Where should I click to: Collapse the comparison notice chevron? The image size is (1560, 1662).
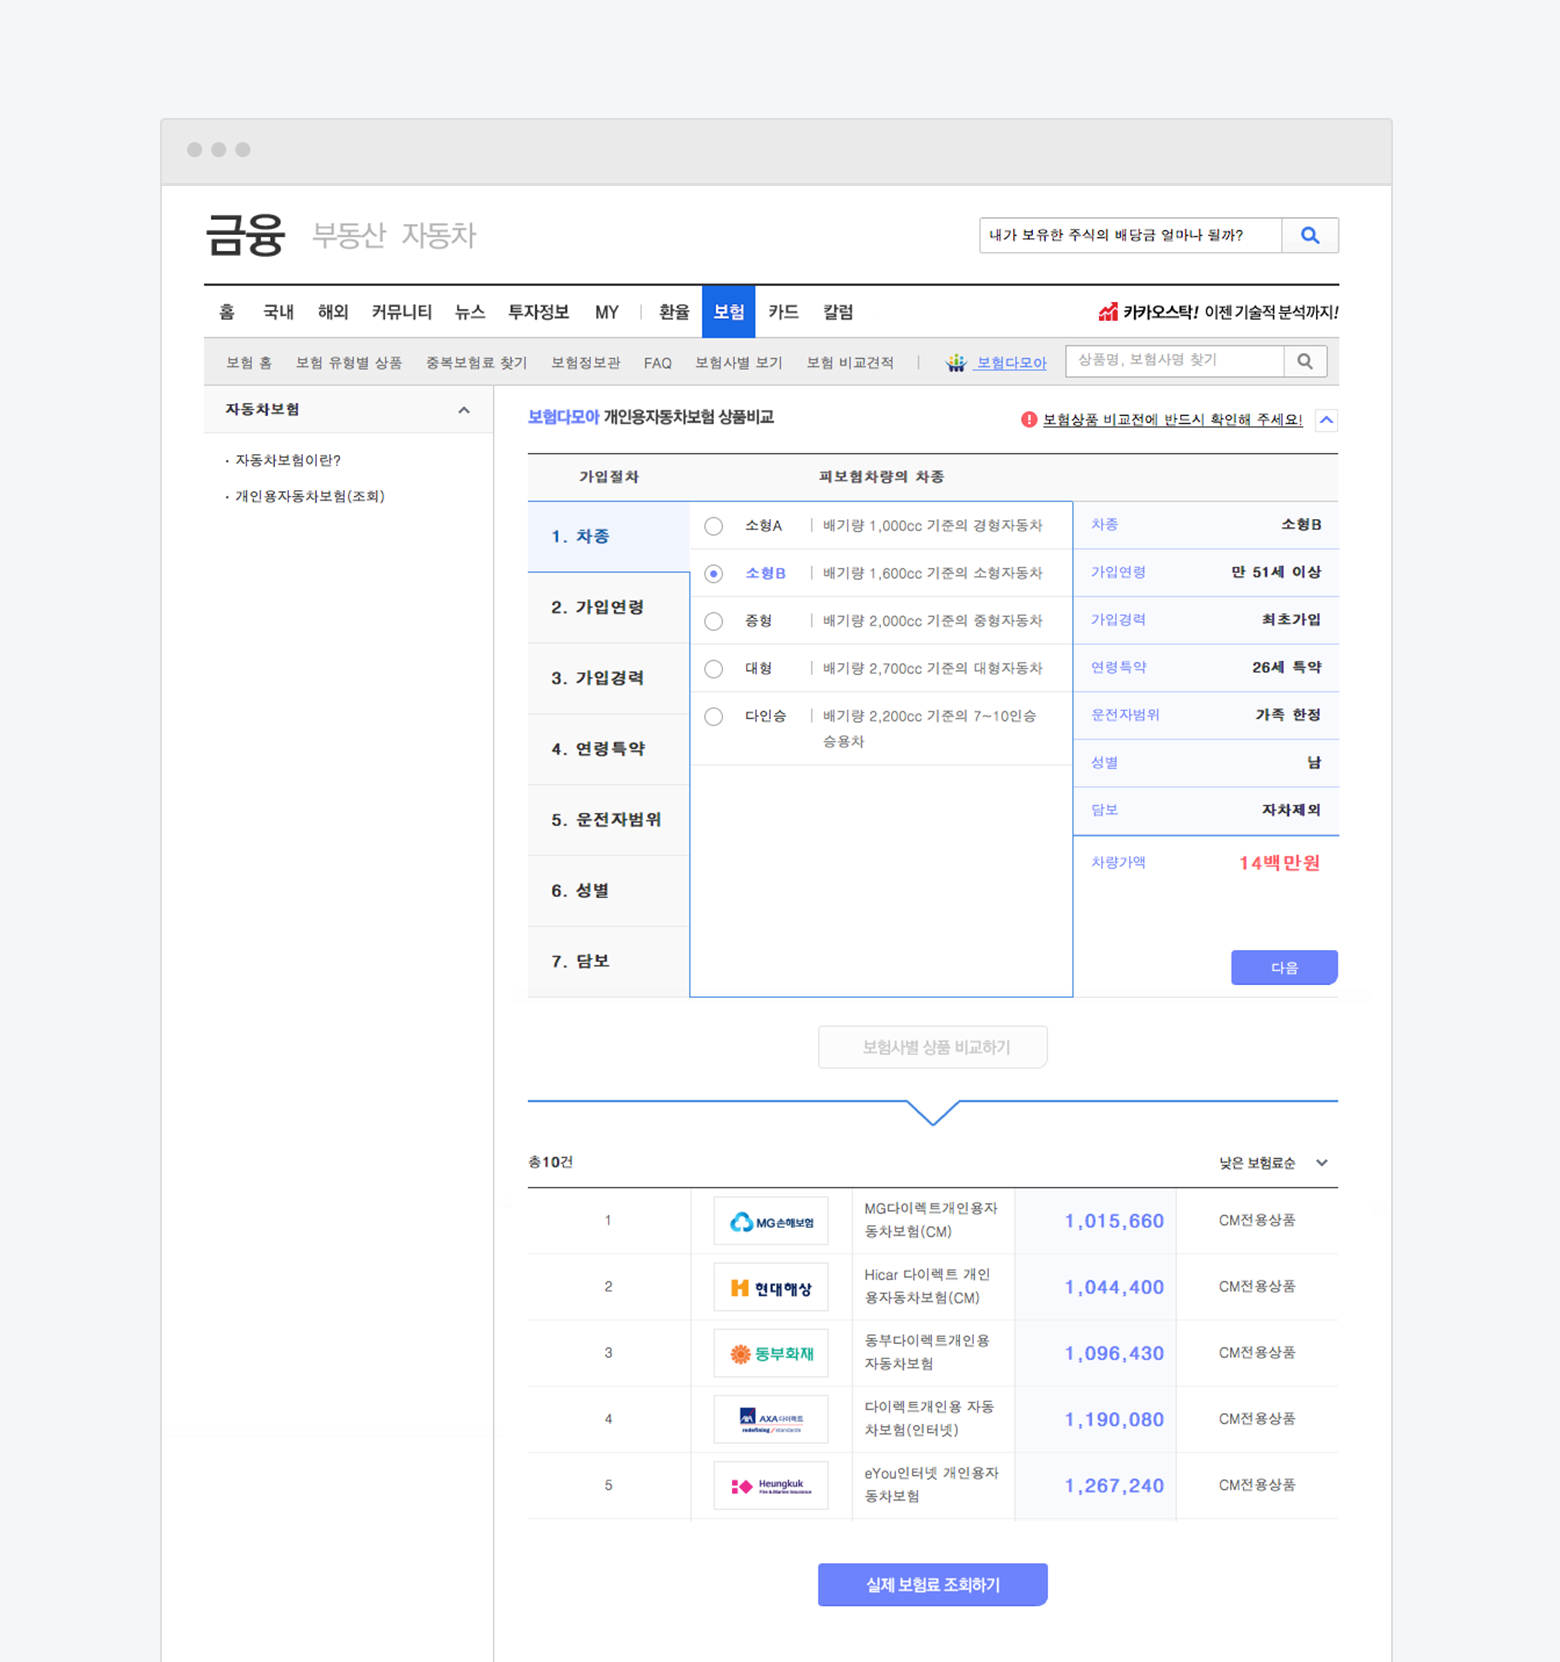1326,420
